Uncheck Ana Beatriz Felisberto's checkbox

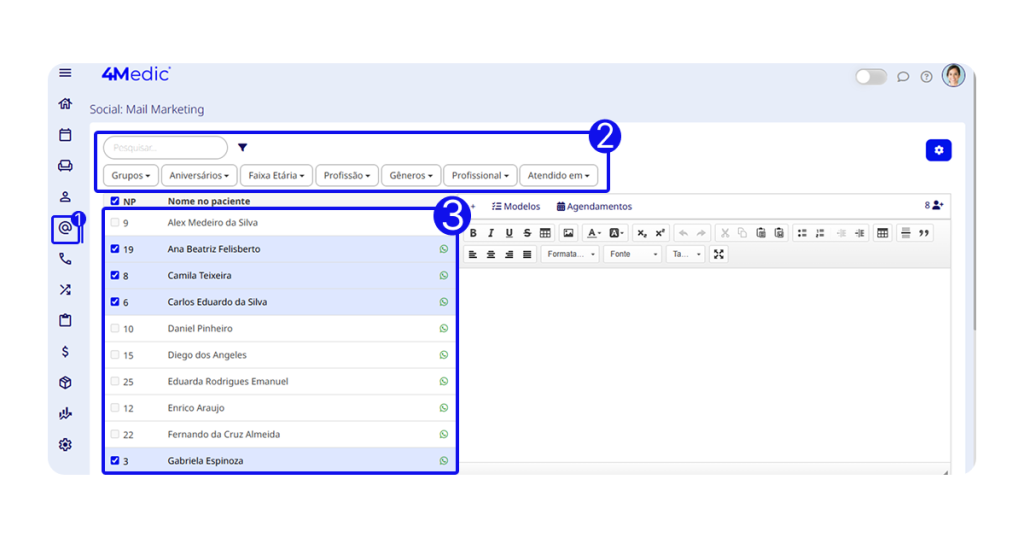tap(115, 249)
